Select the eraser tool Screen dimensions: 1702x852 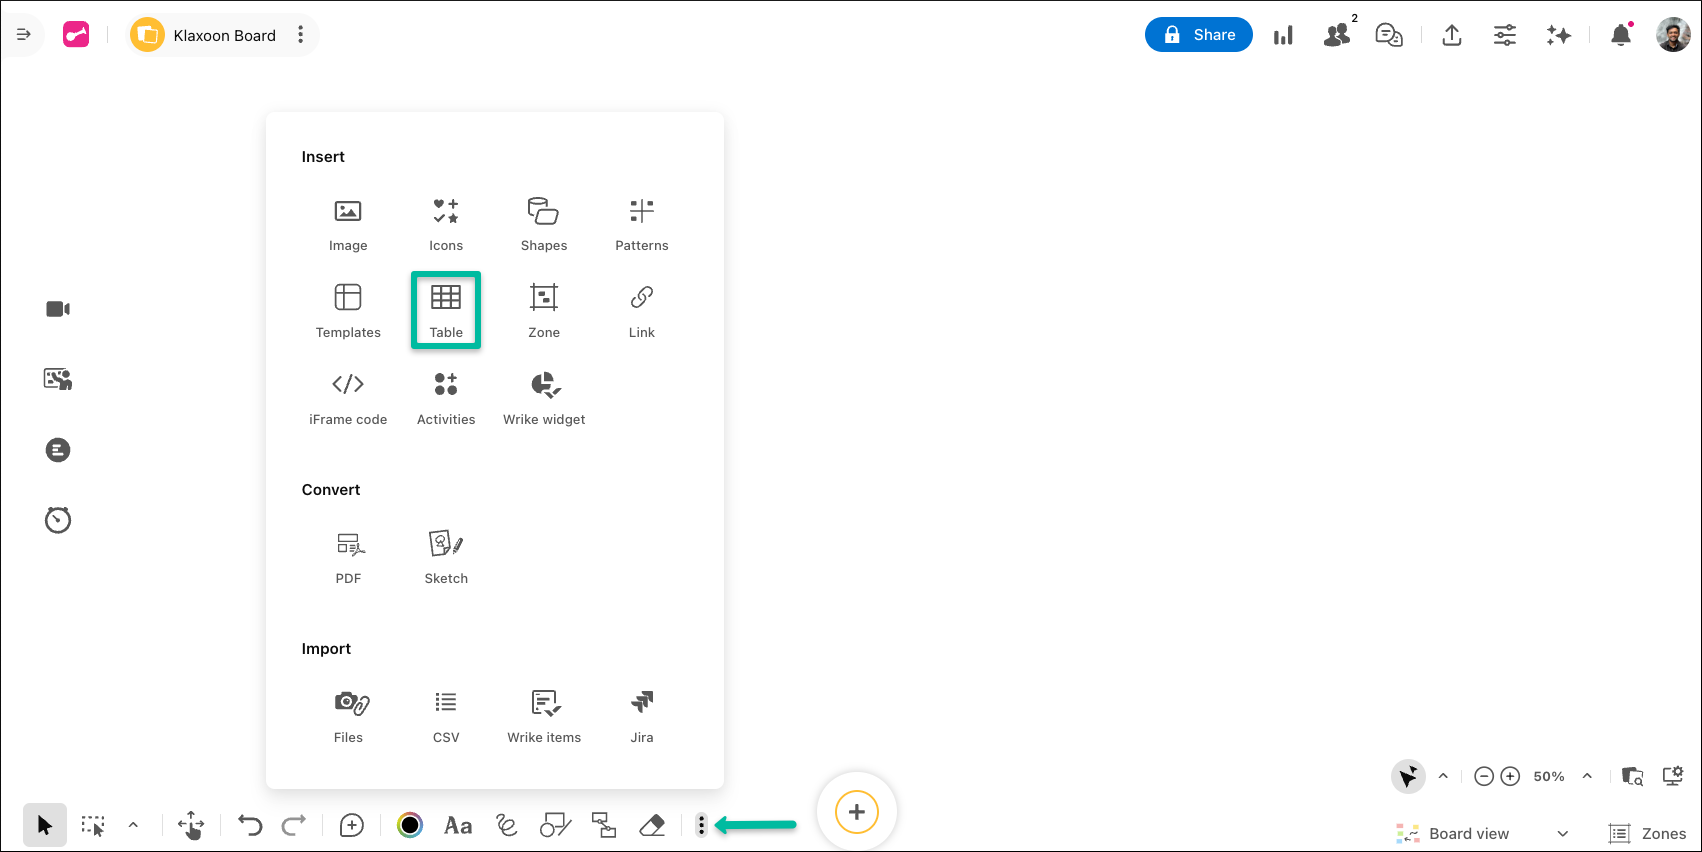coord(652,825)
